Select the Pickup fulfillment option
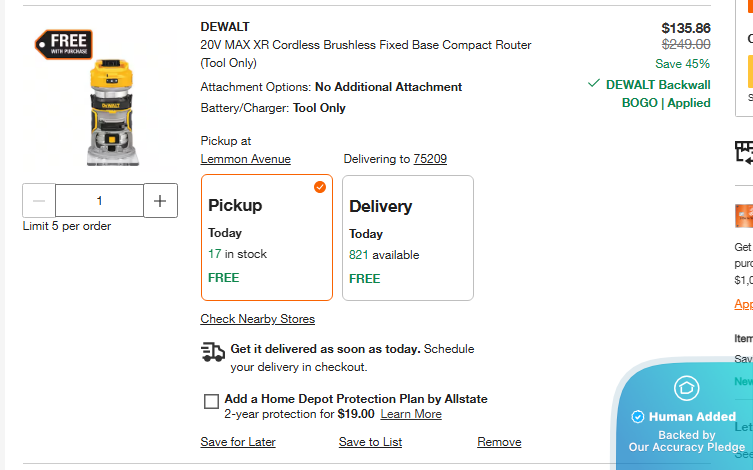Screen dimensions: 753x470 tap(266, 238)
